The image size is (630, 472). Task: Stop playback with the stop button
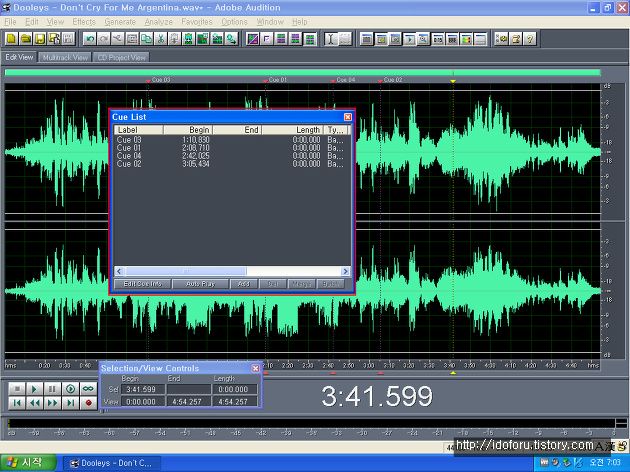tap(17, 389)
